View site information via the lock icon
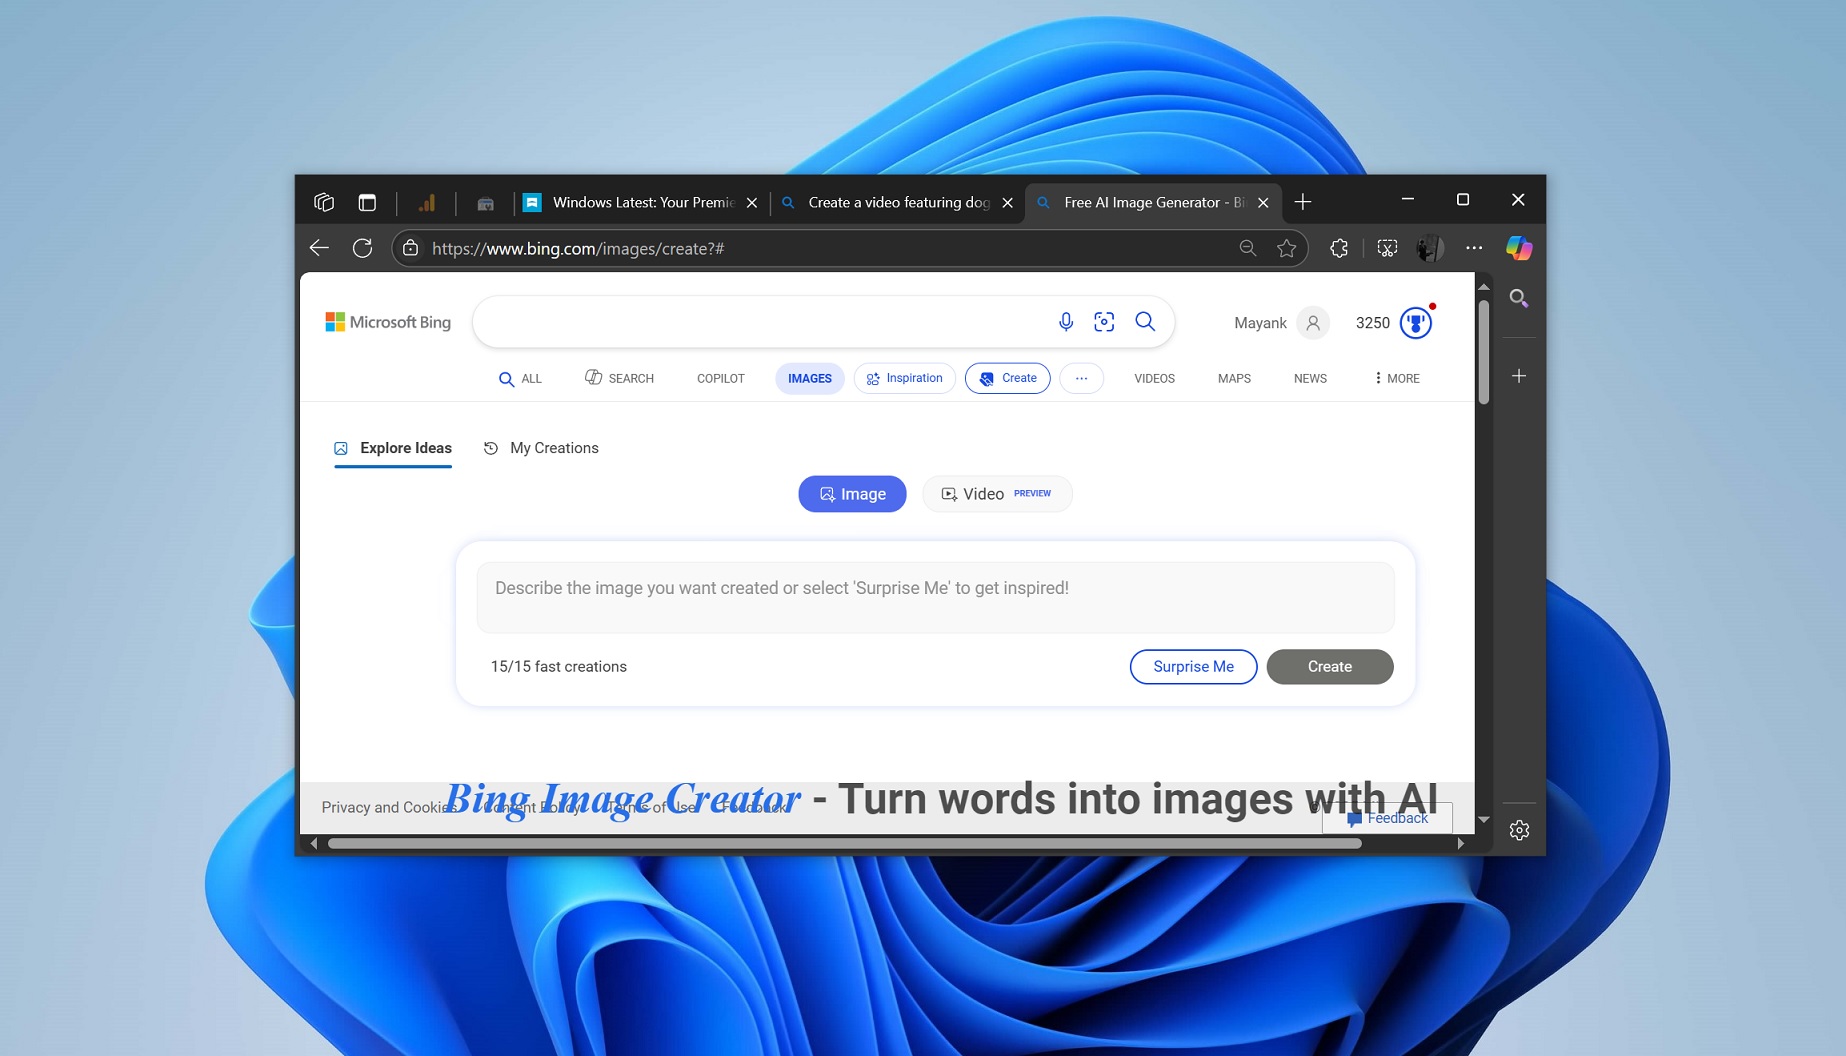 pyautogui.click(x=410, y=248)
